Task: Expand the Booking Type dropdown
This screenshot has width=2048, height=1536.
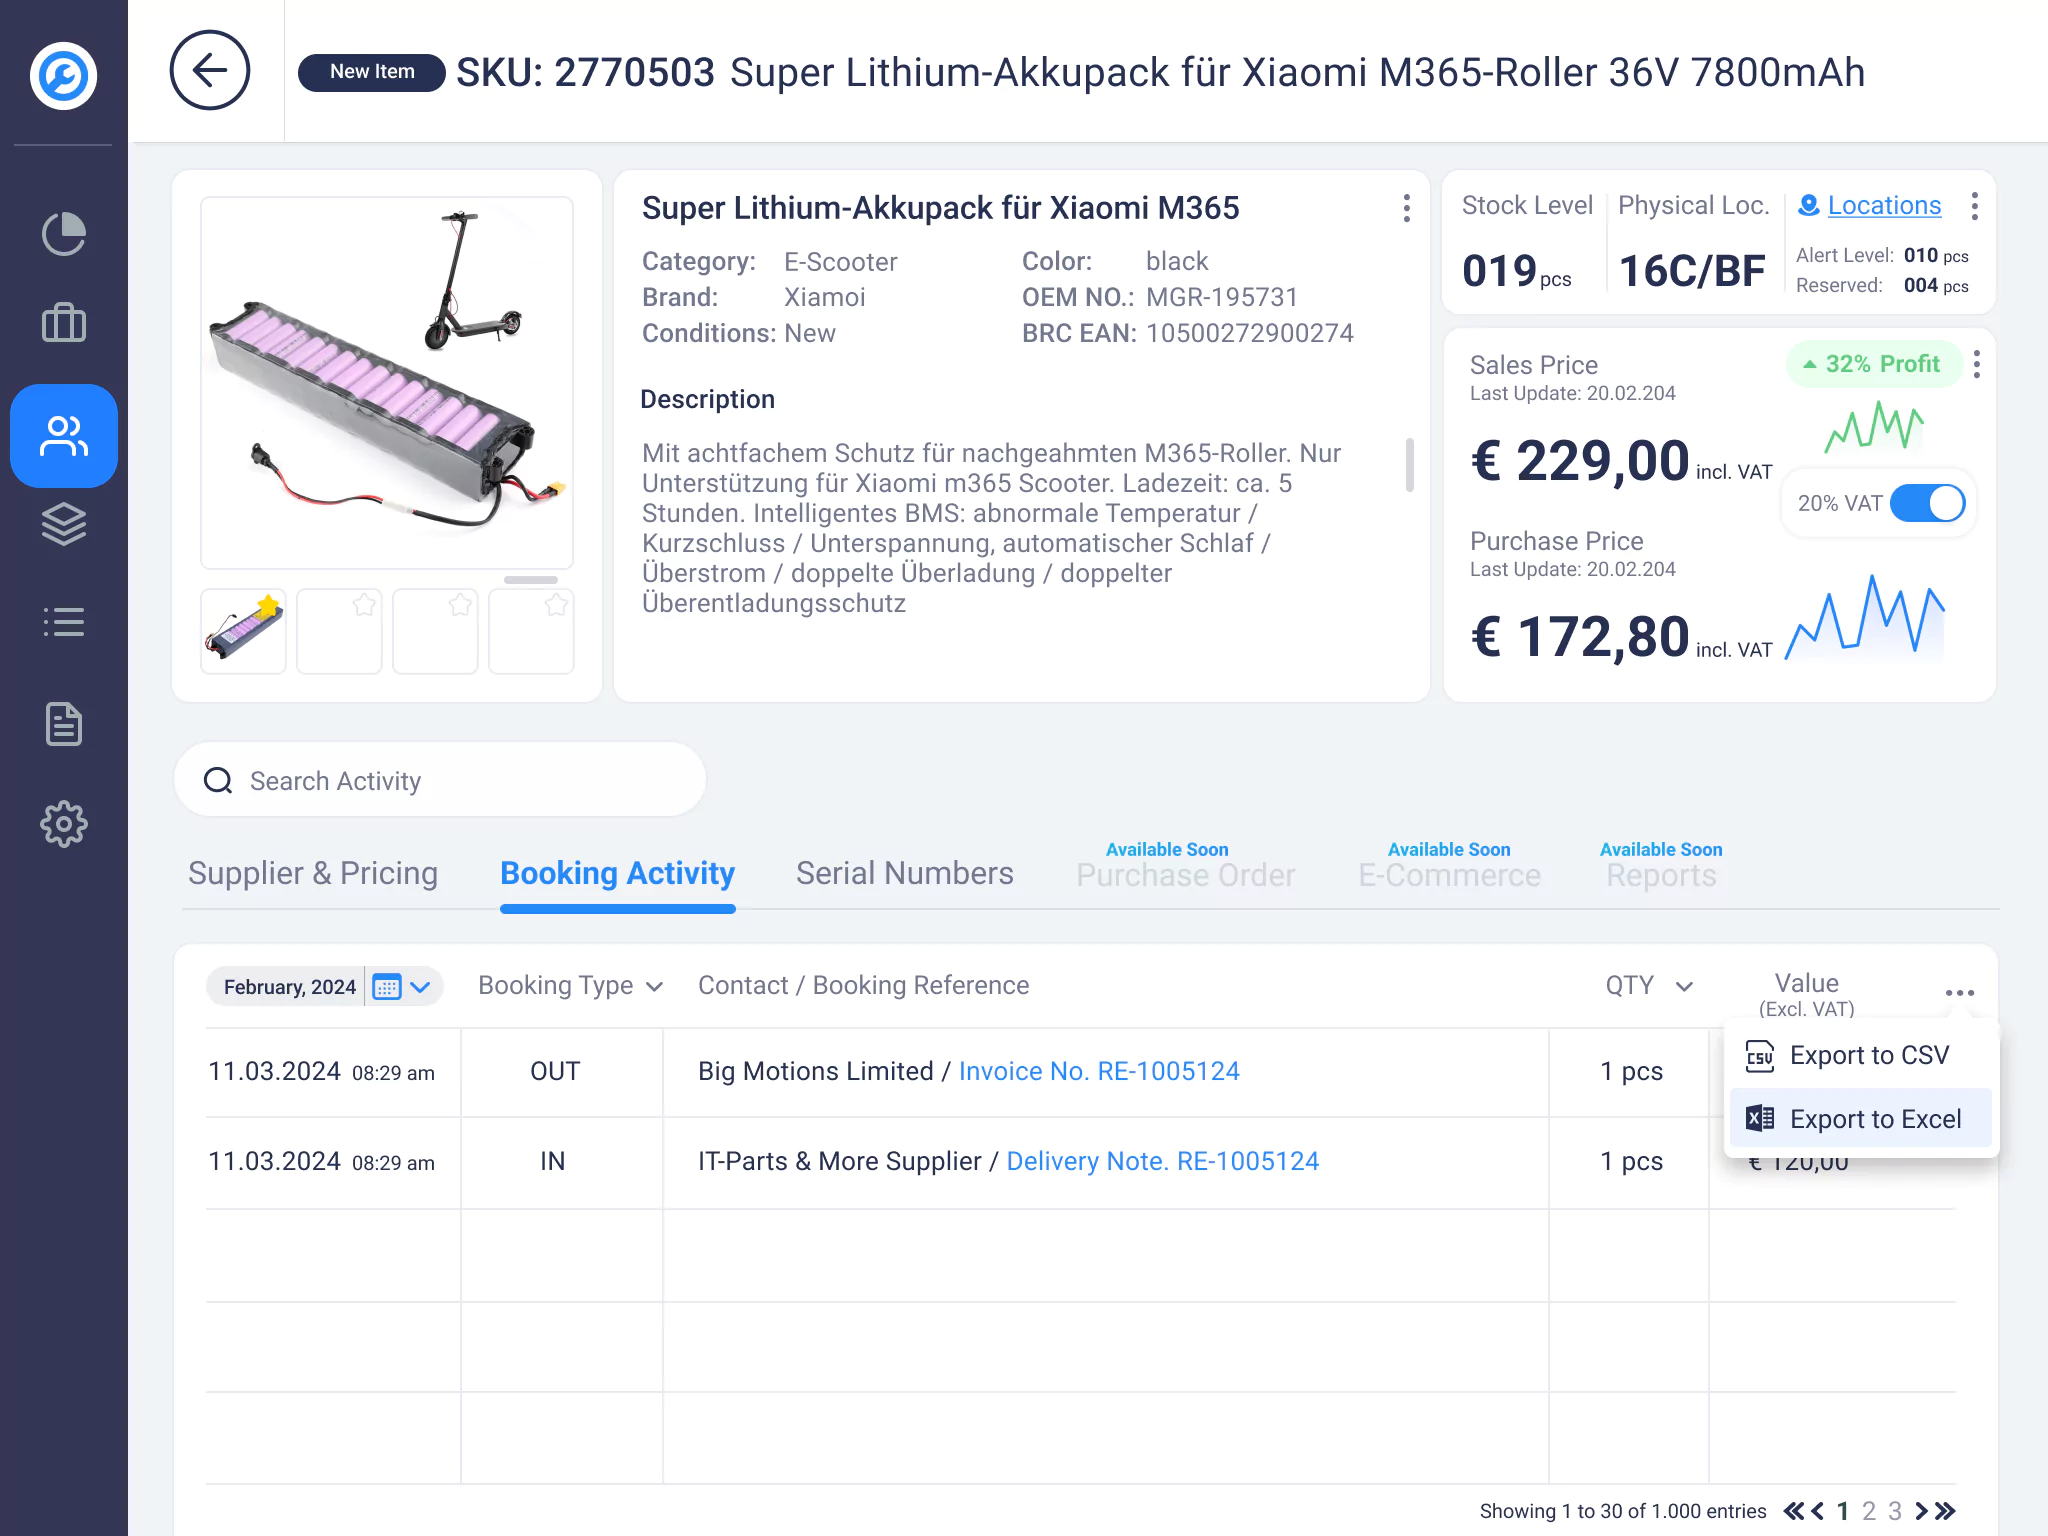Action: click(x=655, y=986)
